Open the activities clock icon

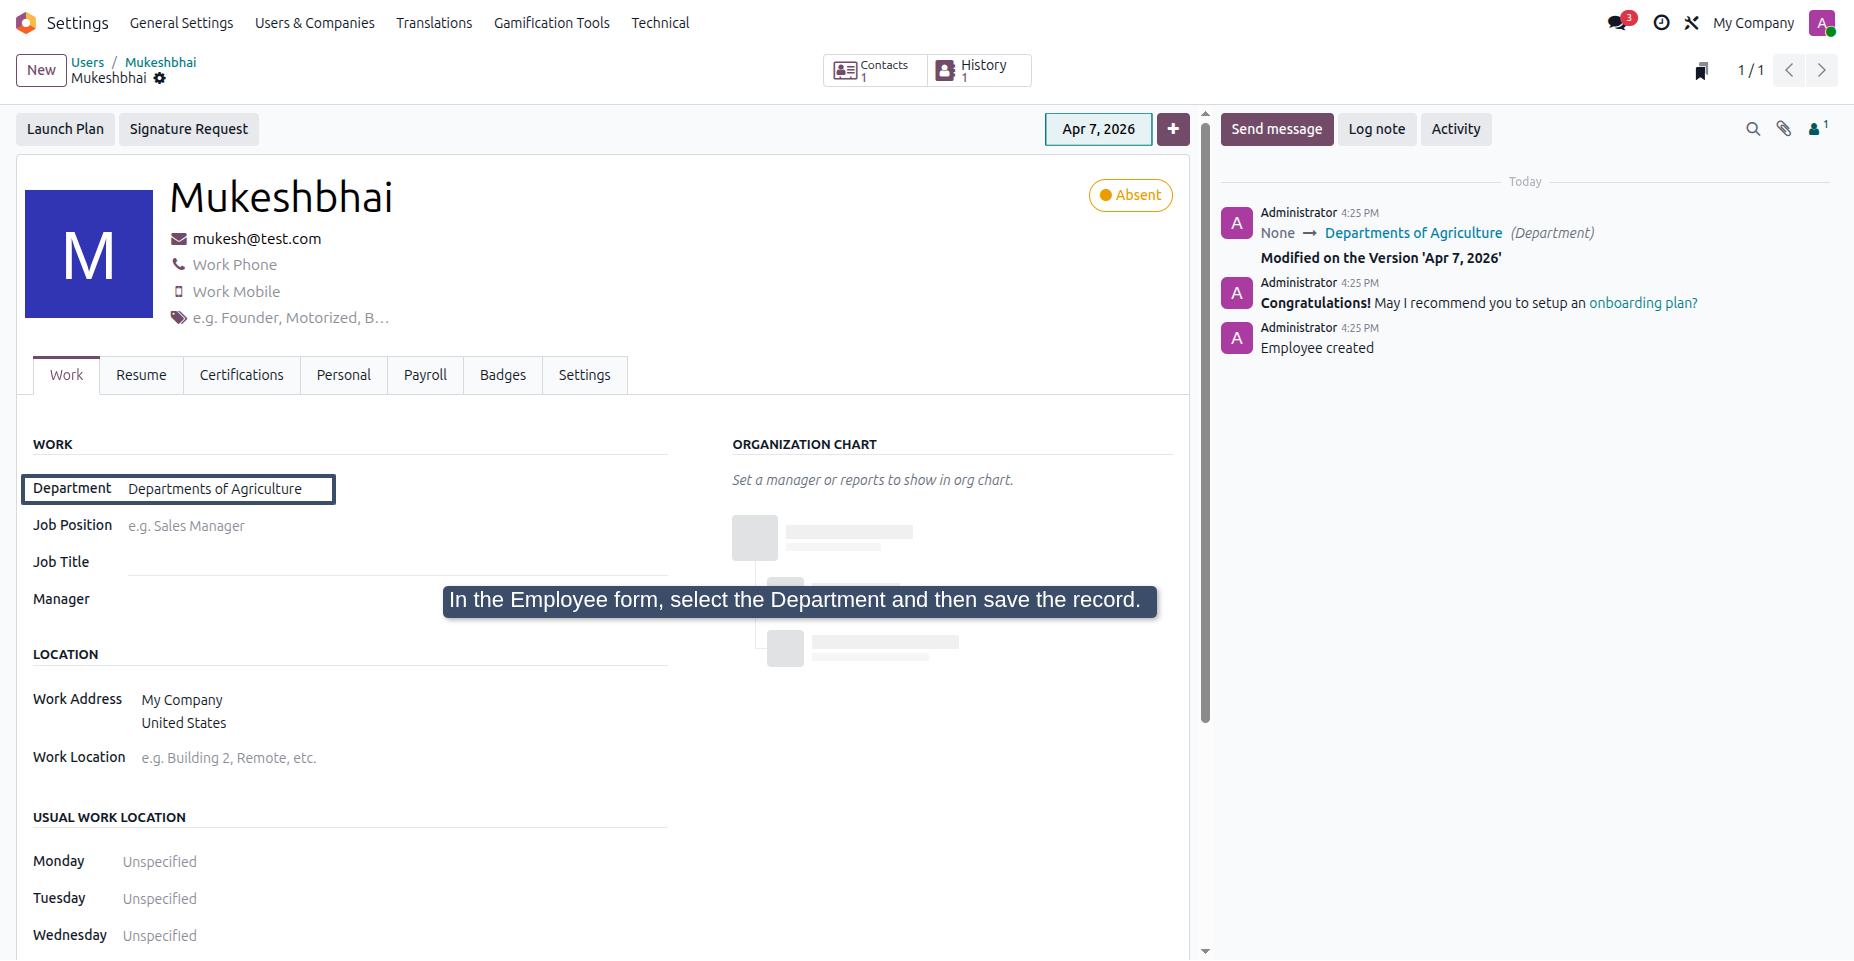[x=1661, y=22]
